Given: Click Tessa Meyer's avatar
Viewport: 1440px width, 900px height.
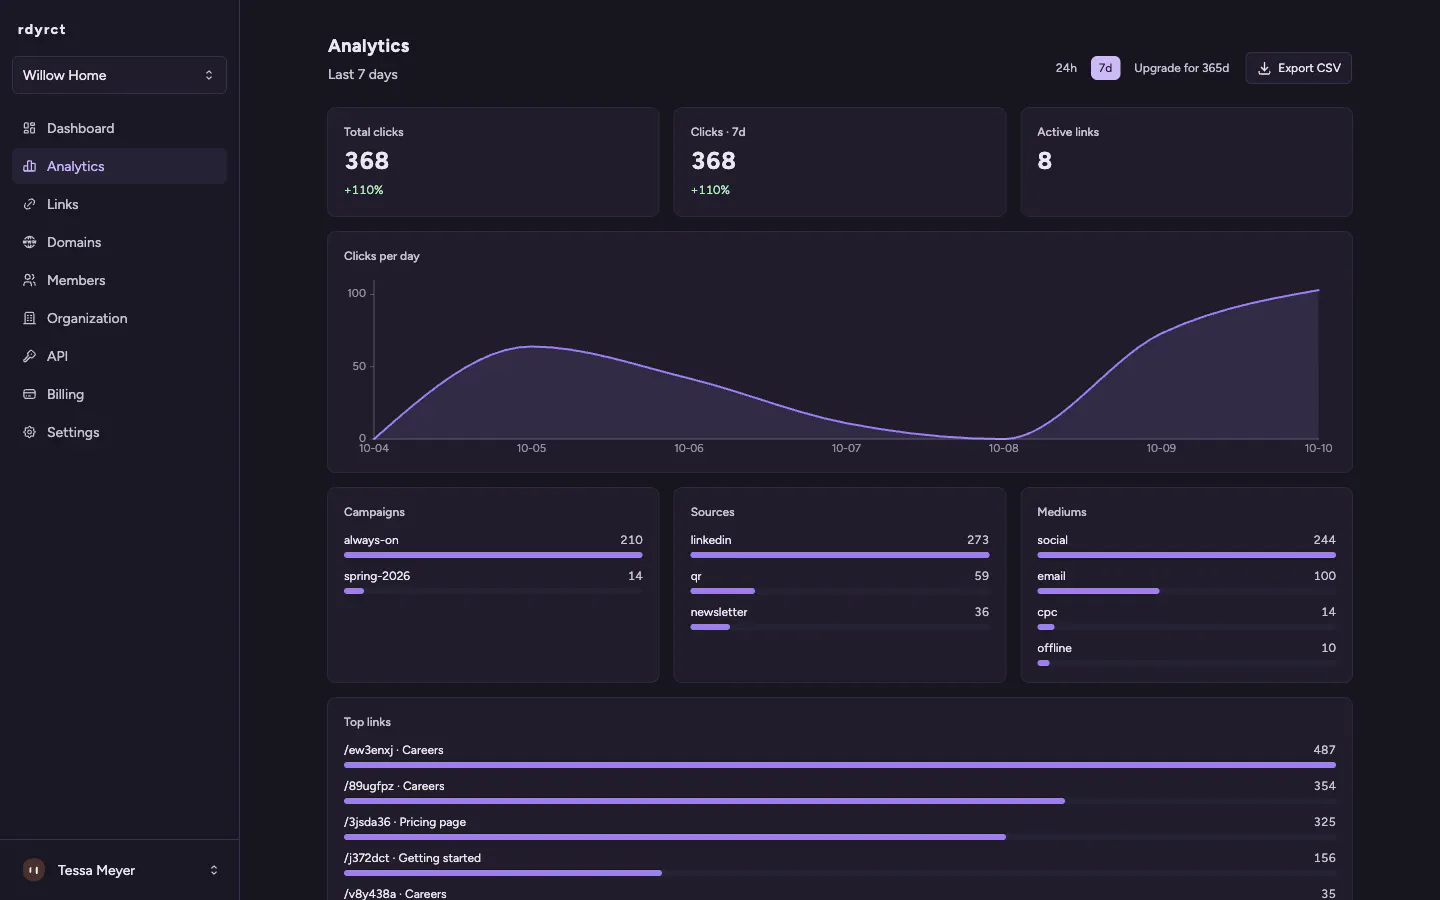Looking at the screenshot, I should tap(34, 870).
